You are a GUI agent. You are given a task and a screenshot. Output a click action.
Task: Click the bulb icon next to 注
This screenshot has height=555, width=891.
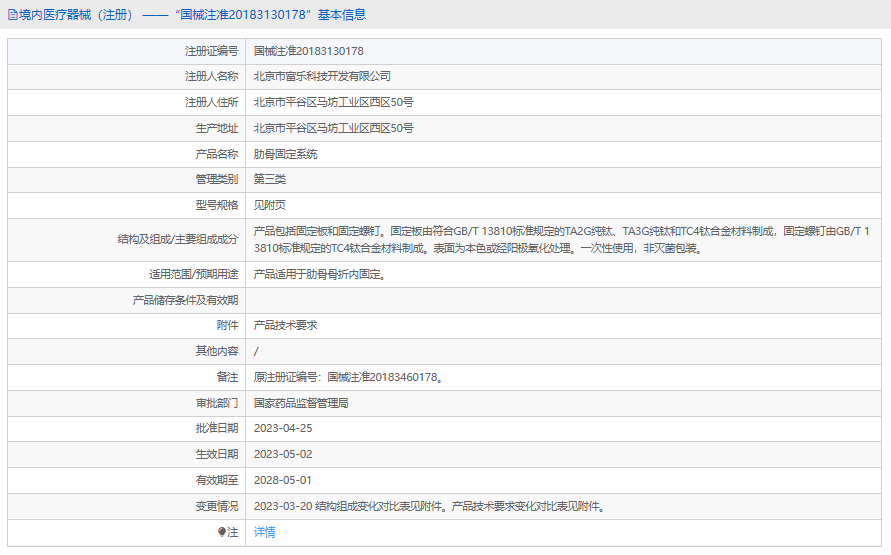tap(222, 532)
